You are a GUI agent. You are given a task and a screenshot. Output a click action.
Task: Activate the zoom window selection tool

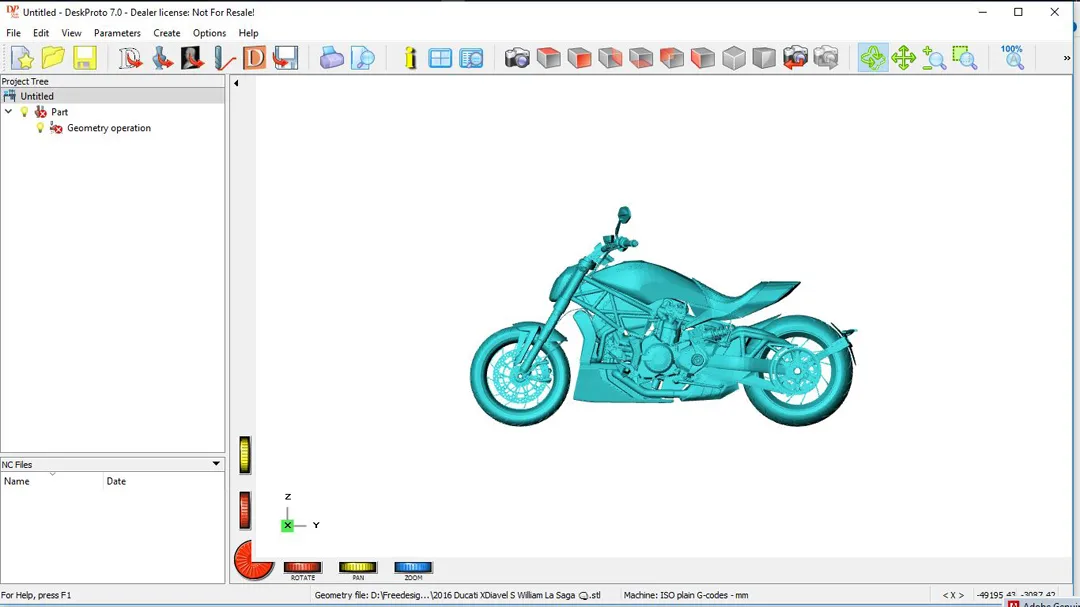coord(965,58)
